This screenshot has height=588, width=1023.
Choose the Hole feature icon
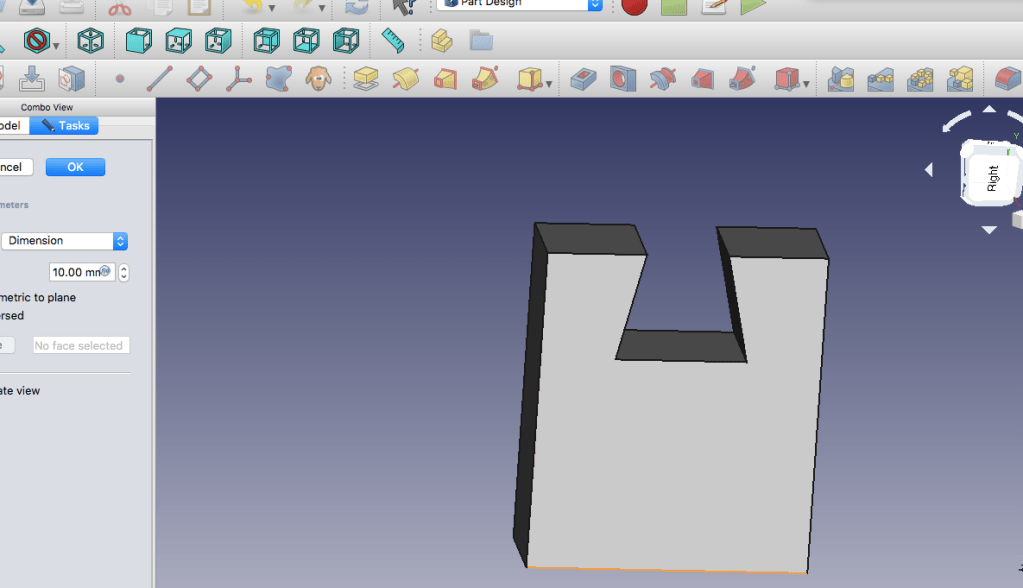coord(621,78)
